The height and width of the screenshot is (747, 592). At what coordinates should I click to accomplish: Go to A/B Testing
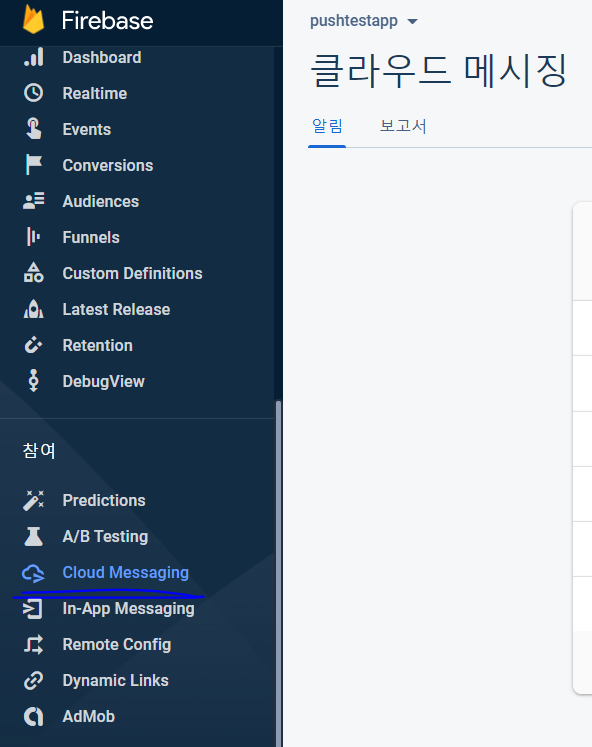(105, 536)
